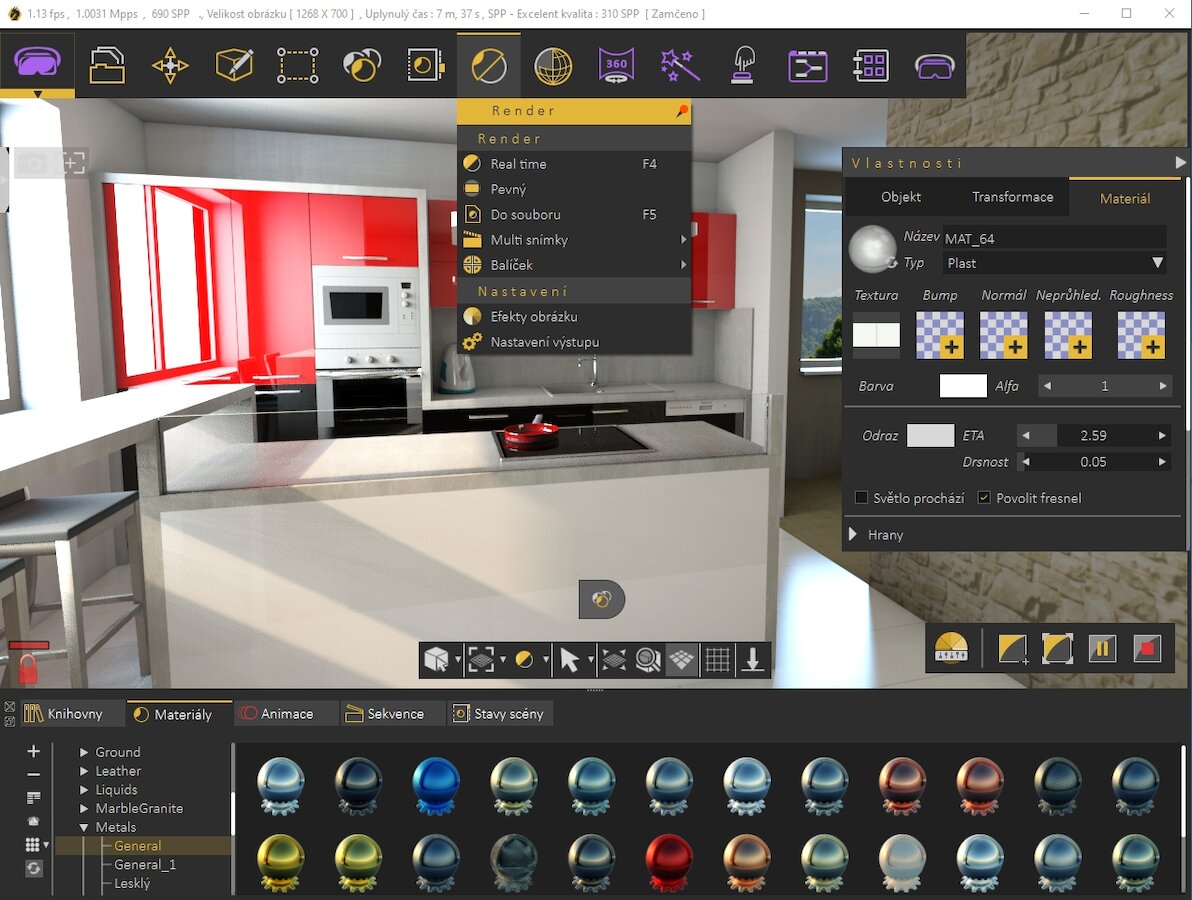Click the white Barva color swatch
This screenshot has width=1192, height=900.
tap(963, 386)
